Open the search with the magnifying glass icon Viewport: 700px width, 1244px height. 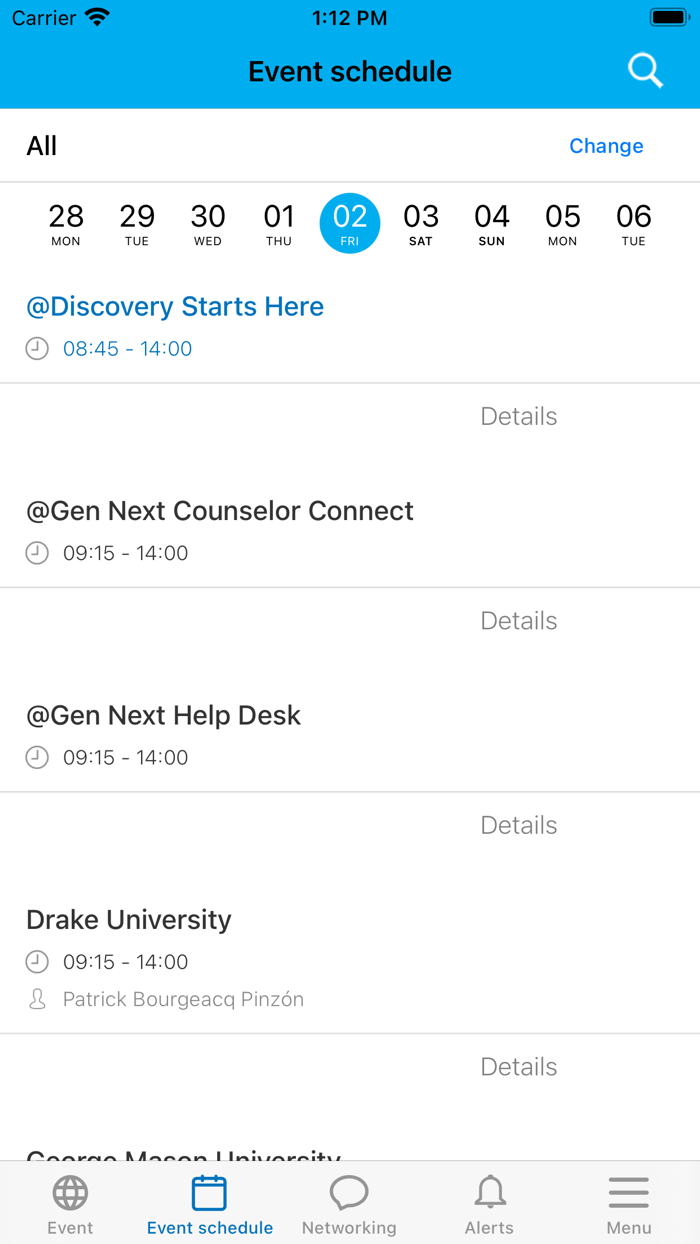(645, 70)
